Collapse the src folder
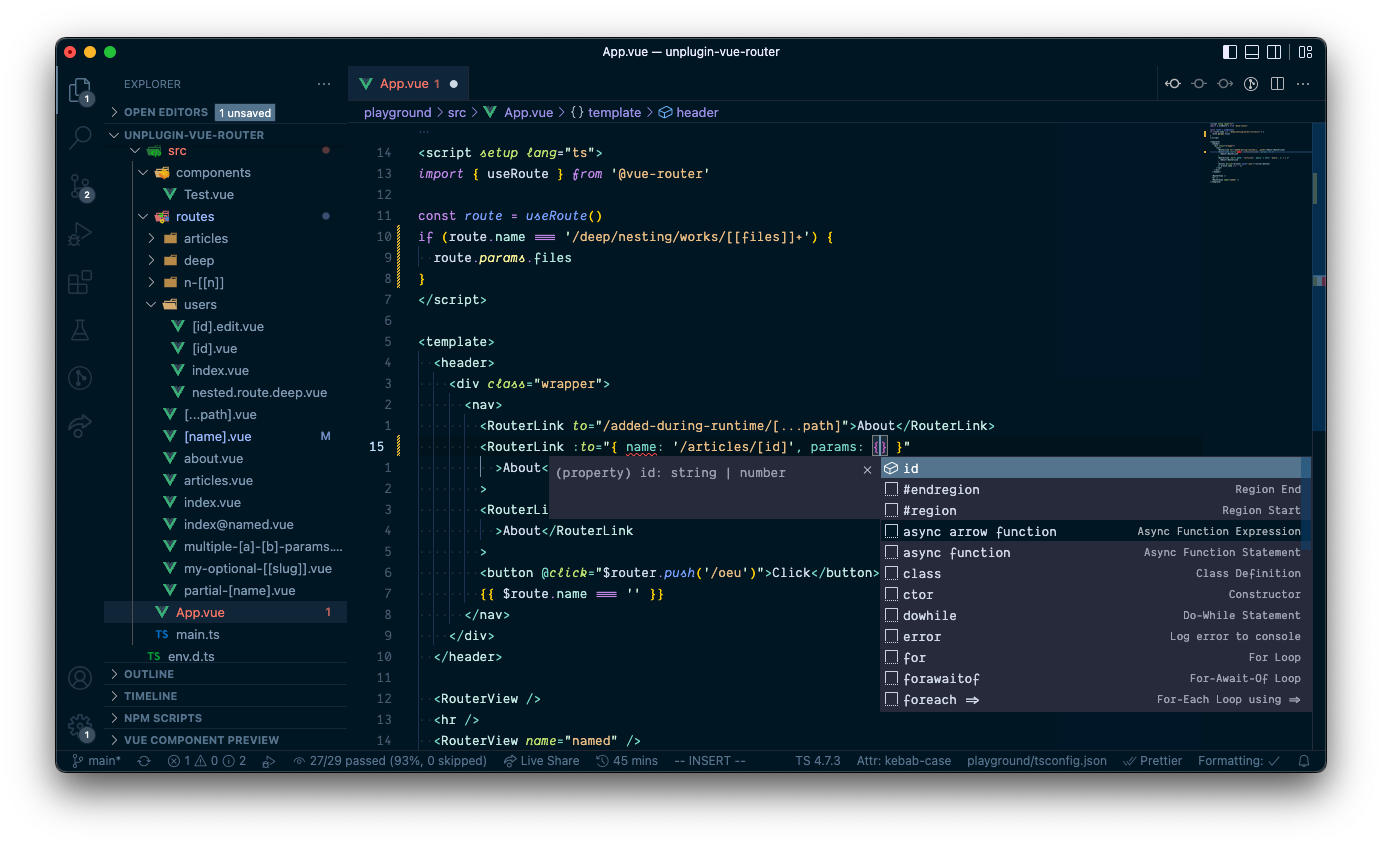Image resolution: width=1382 pixels, height=846 pixels. pyautogui.click(x=225, y=151)
